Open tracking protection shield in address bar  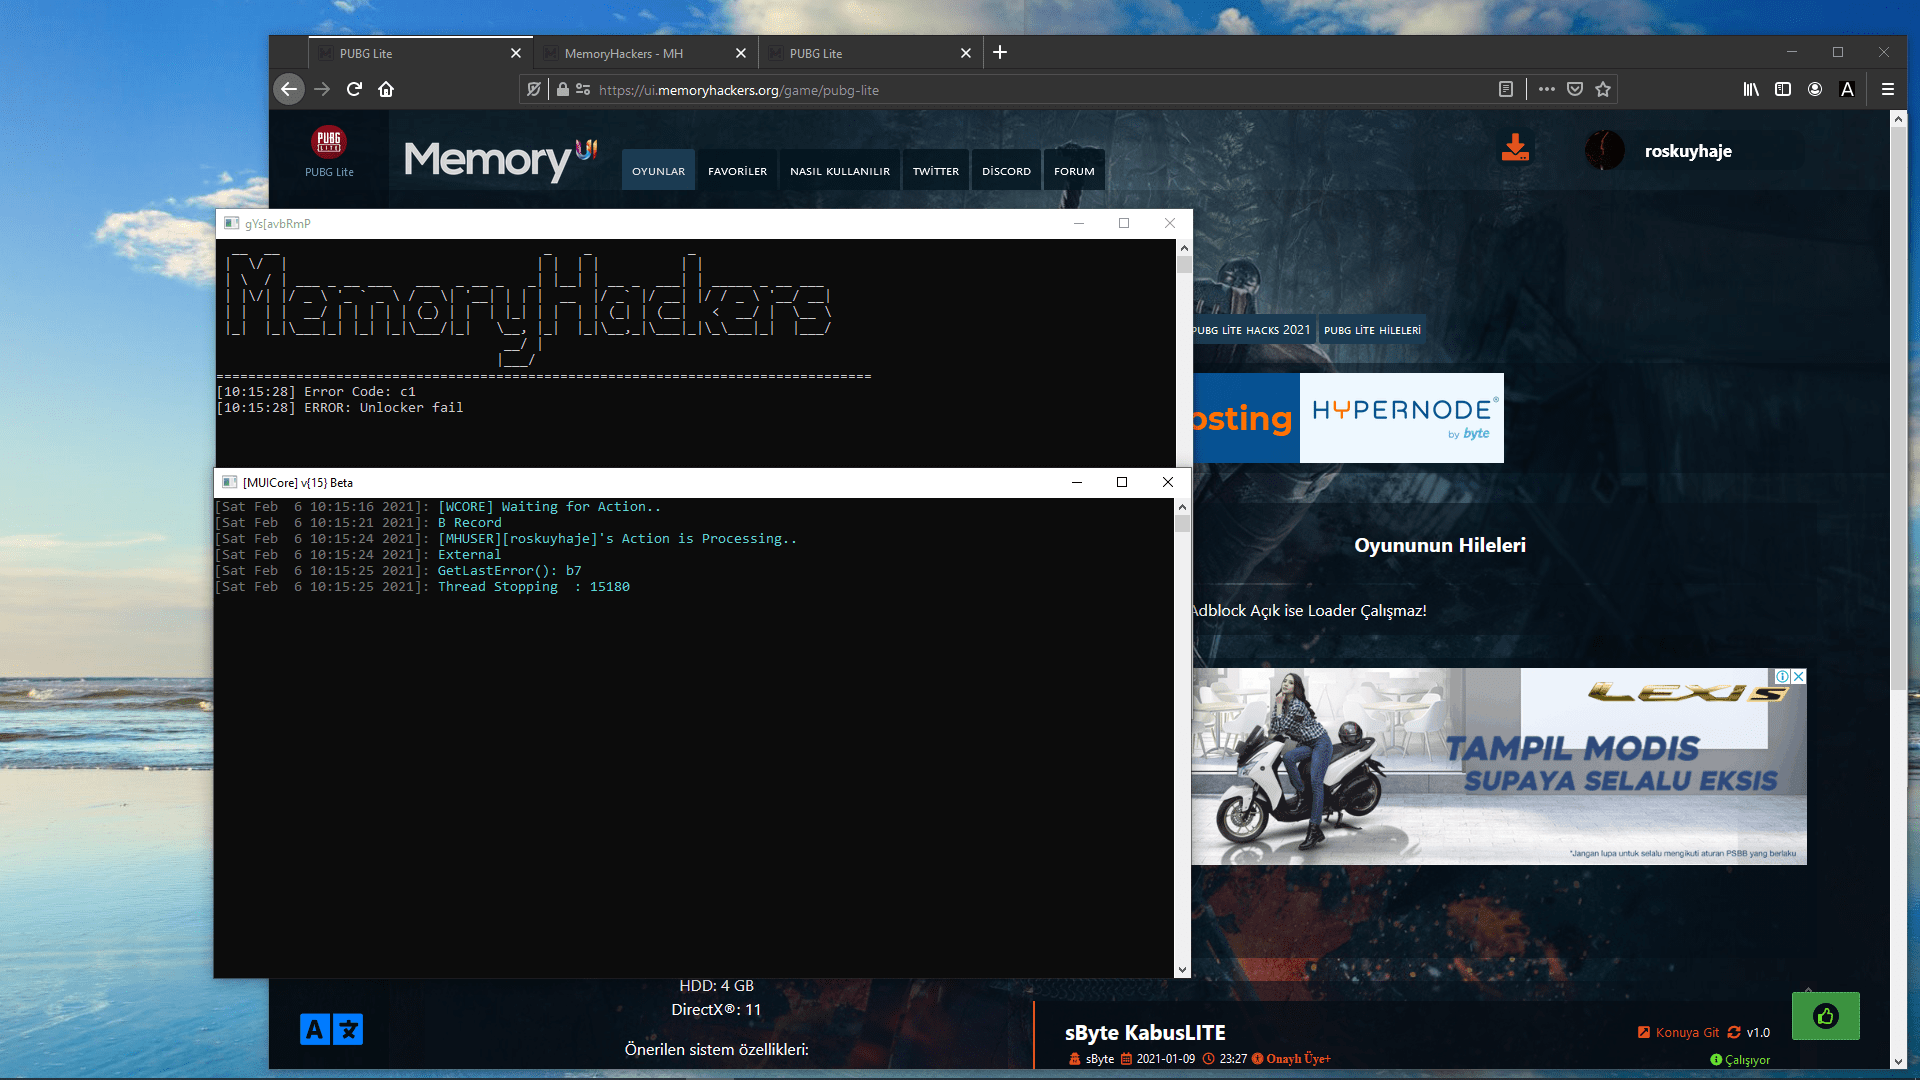[534, 89]
